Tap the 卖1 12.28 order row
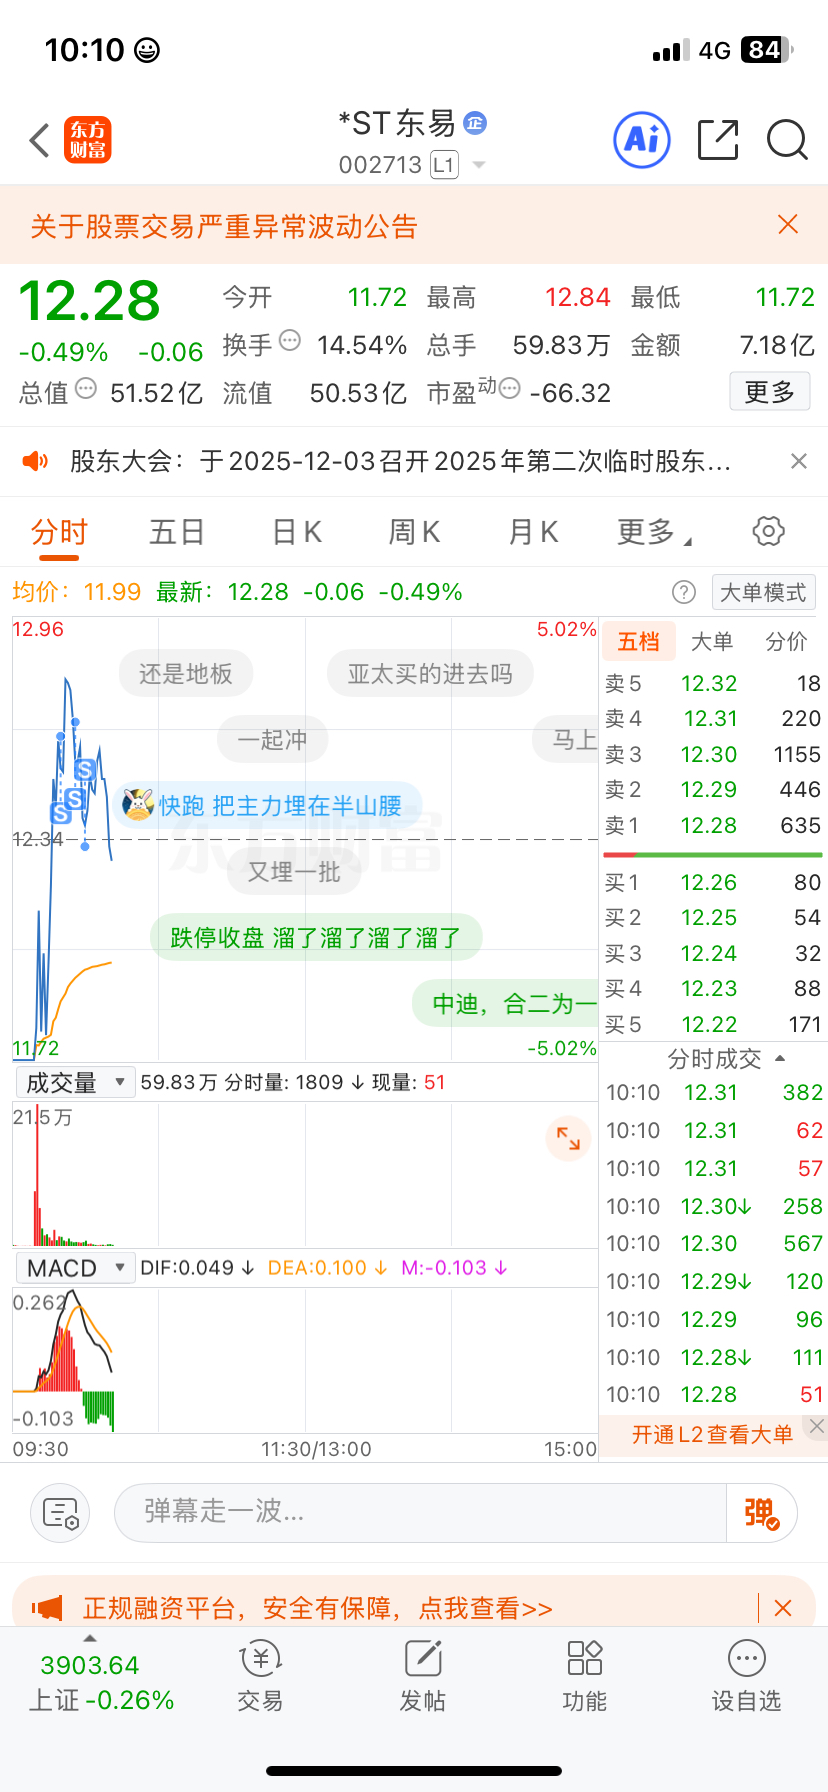828x1792 pixels. [713, 825]
